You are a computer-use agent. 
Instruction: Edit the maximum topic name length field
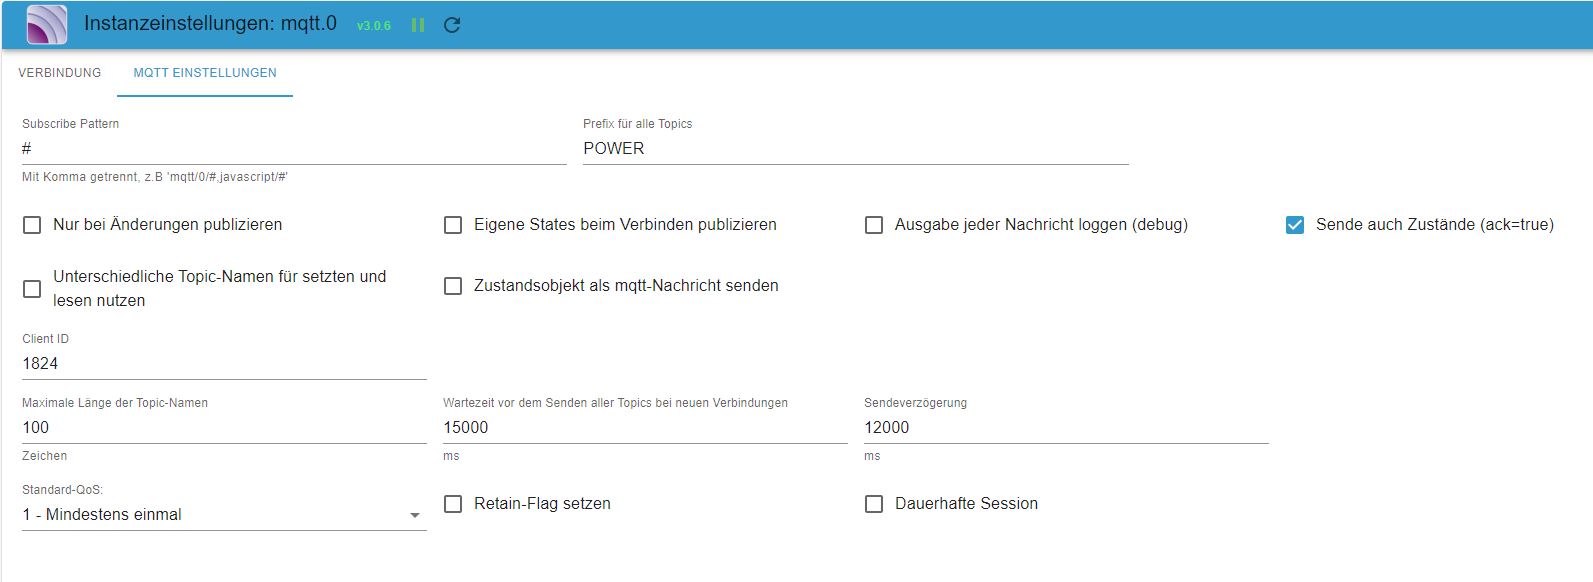[223, 428]
